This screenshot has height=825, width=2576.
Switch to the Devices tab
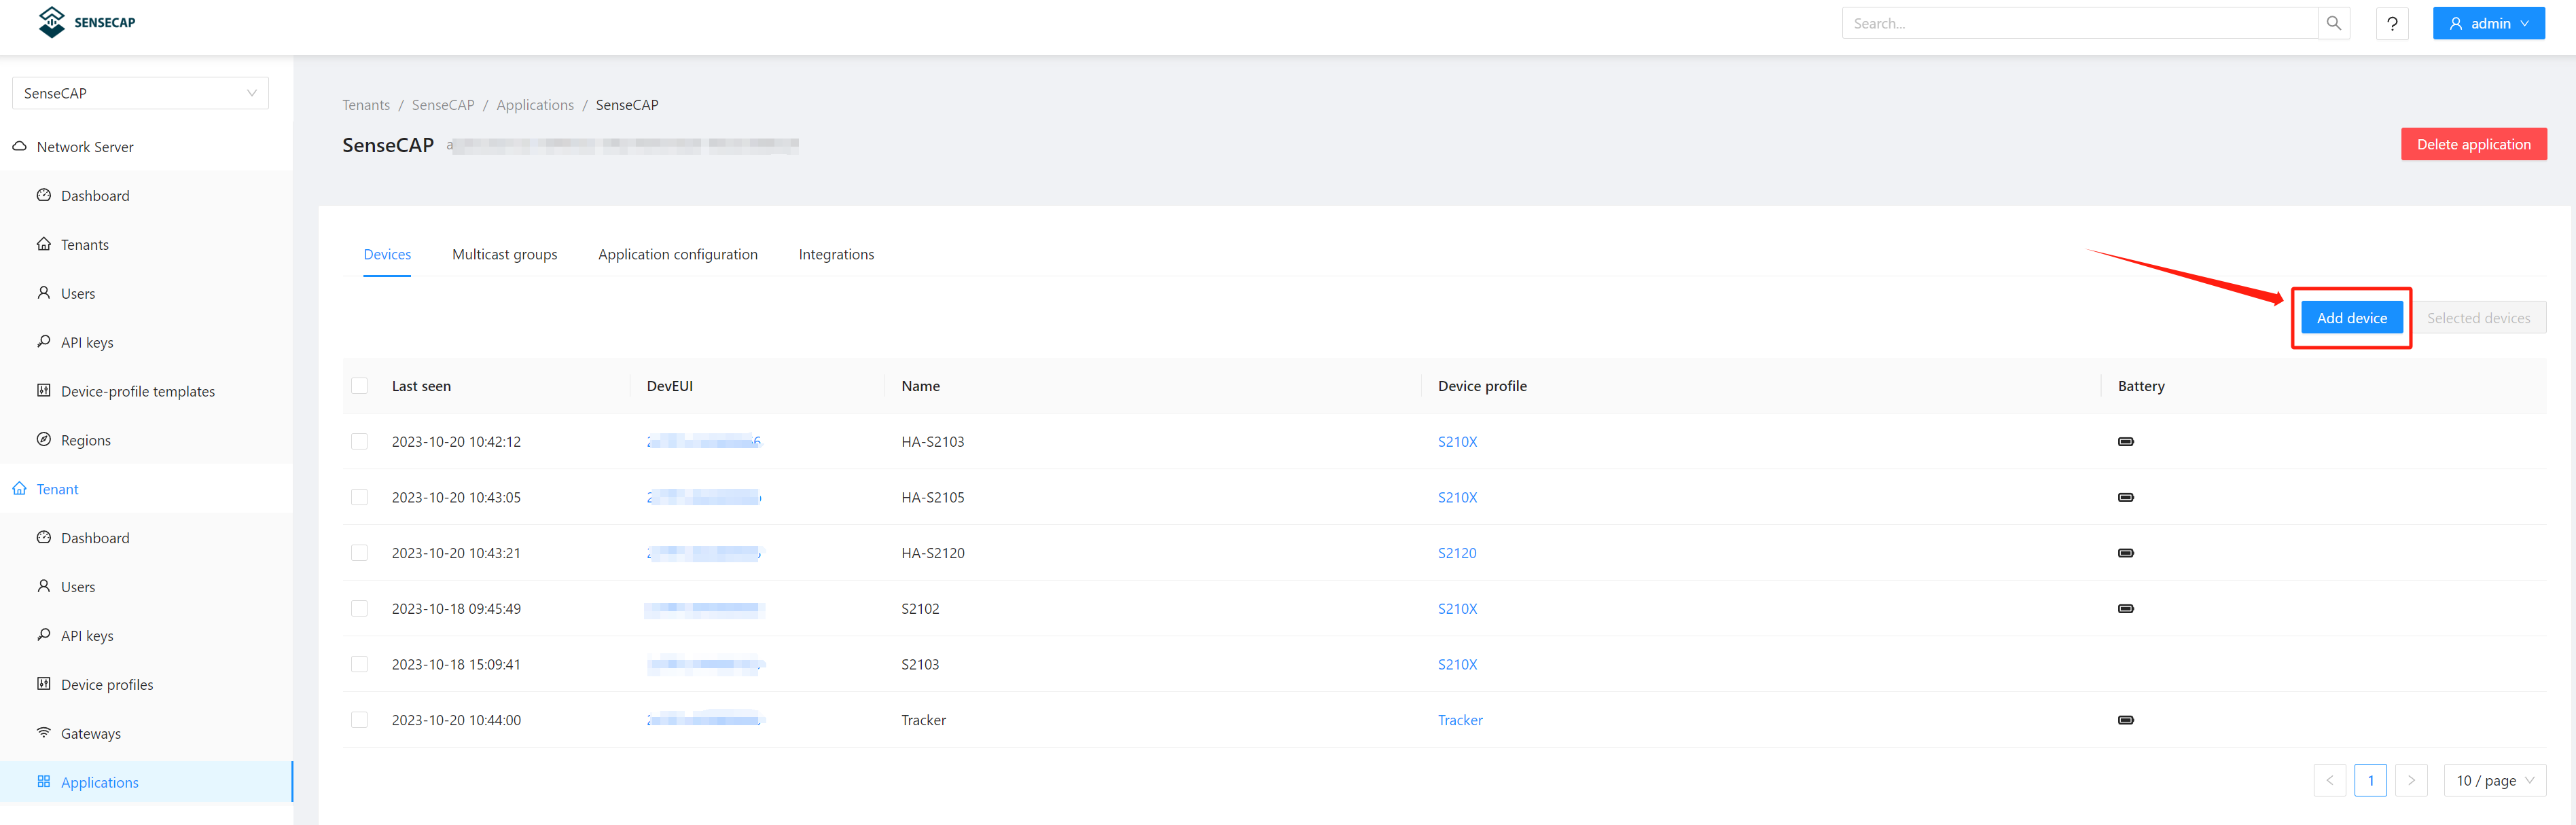[x=387, y=254]
